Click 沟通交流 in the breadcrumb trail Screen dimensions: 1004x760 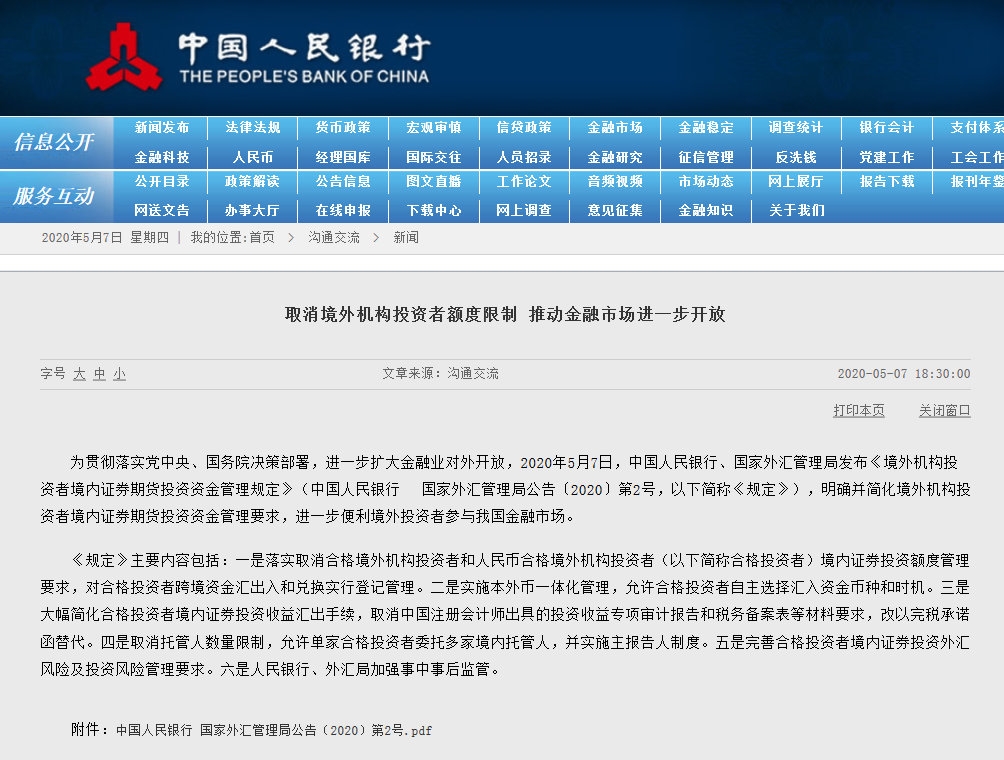tap(334, 238)
